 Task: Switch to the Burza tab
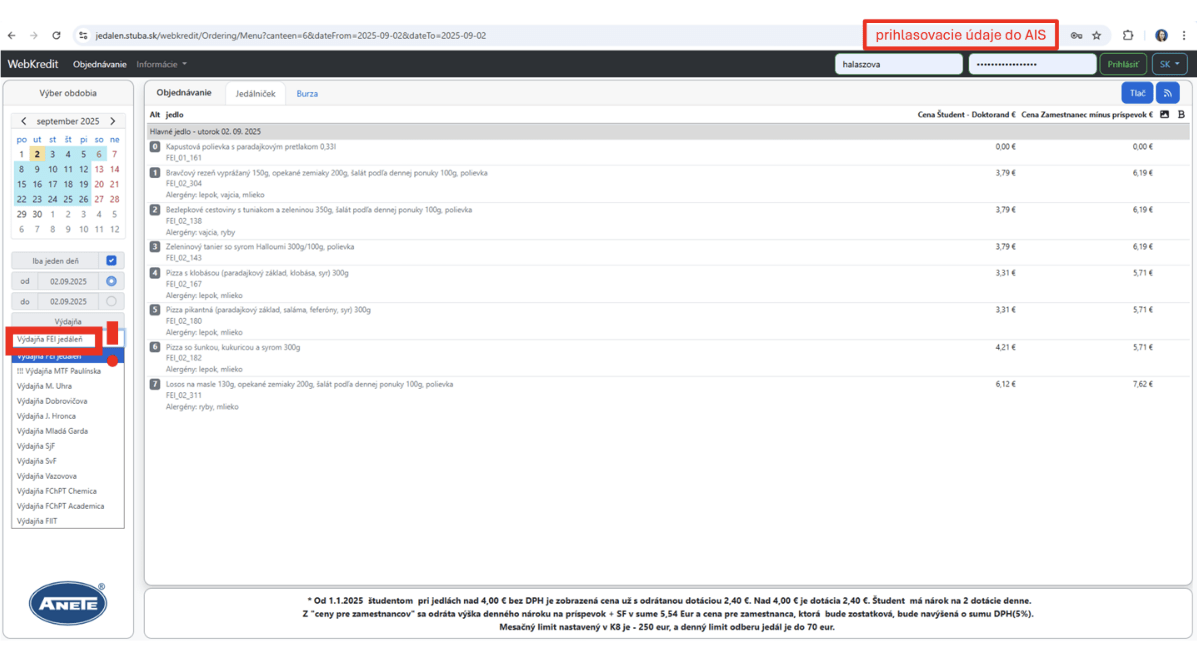[307, 94]
